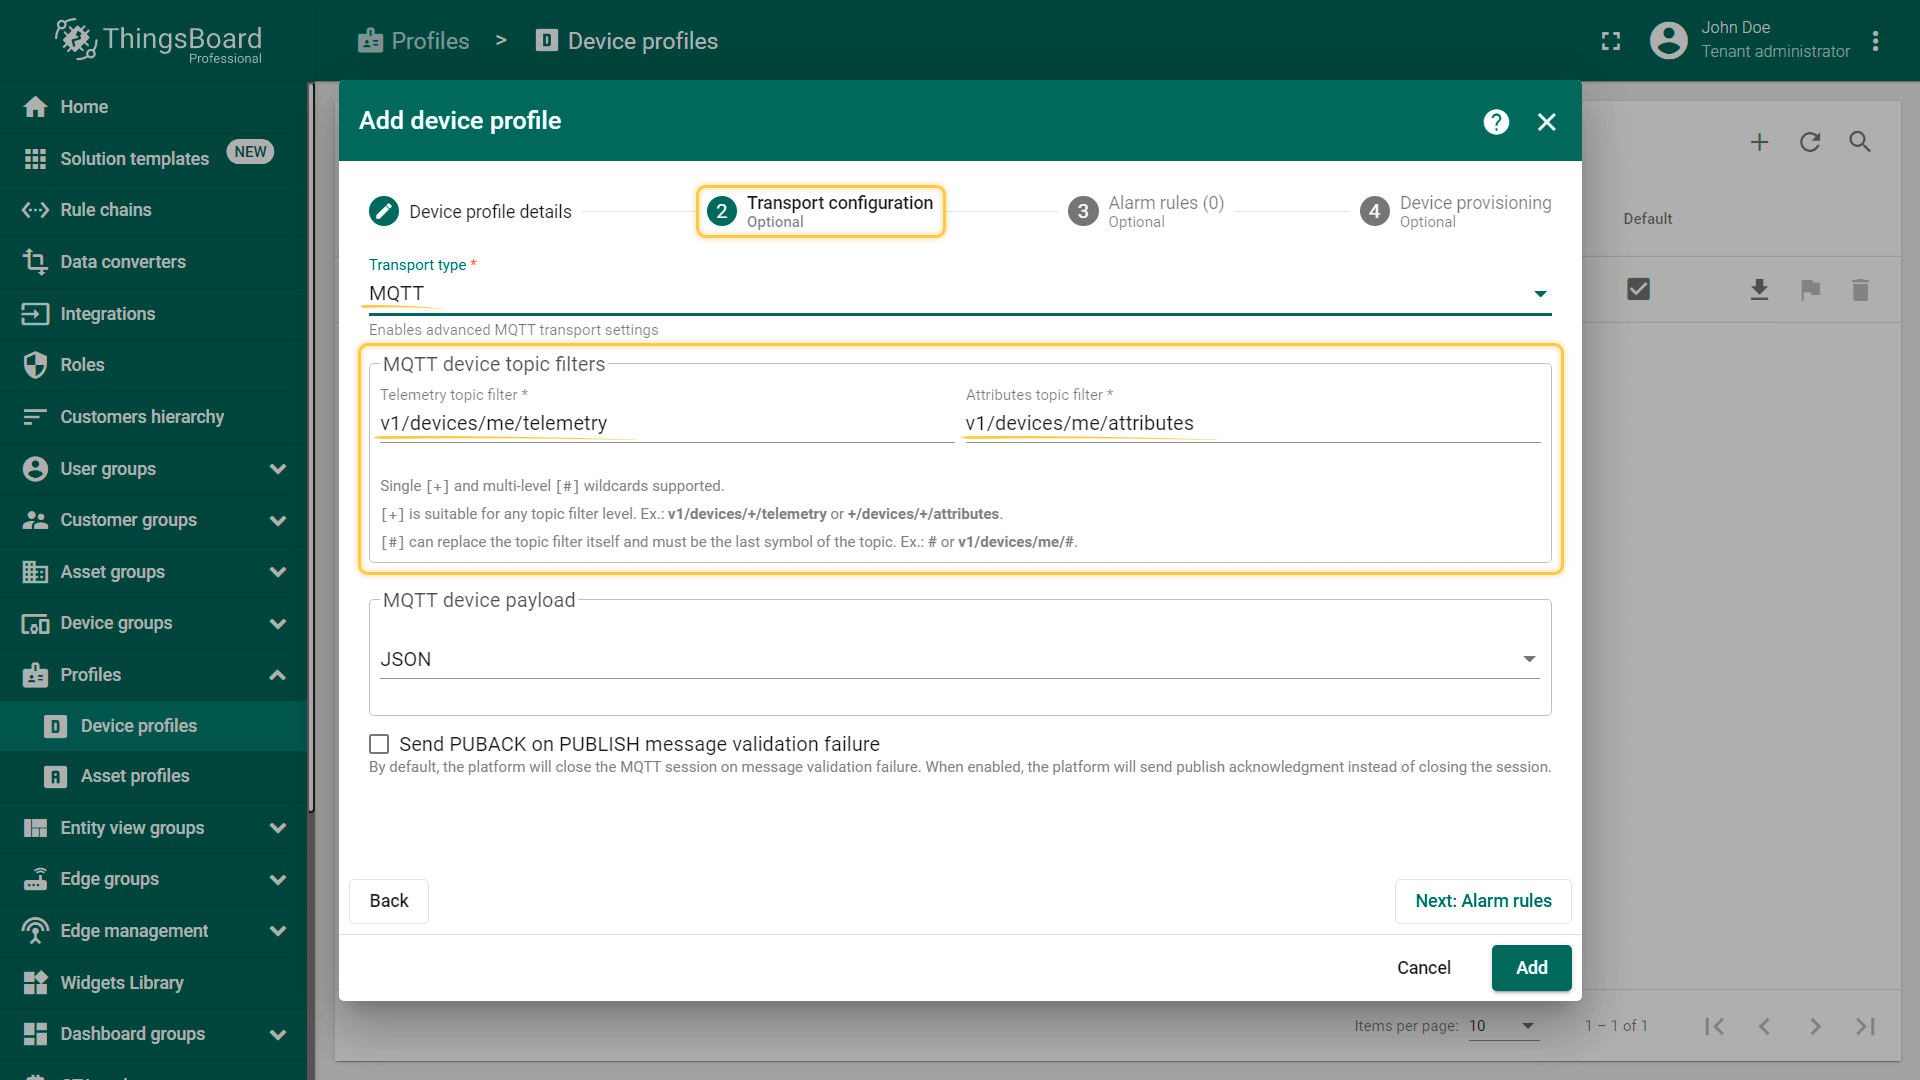Open the three-dot user menu

tap(1876, 41)
